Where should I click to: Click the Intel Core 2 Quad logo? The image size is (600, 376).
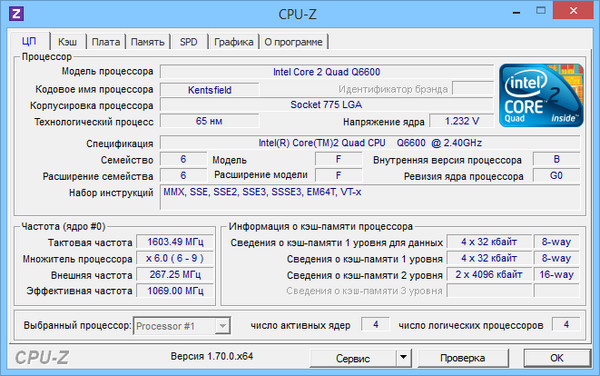point(541,95)
